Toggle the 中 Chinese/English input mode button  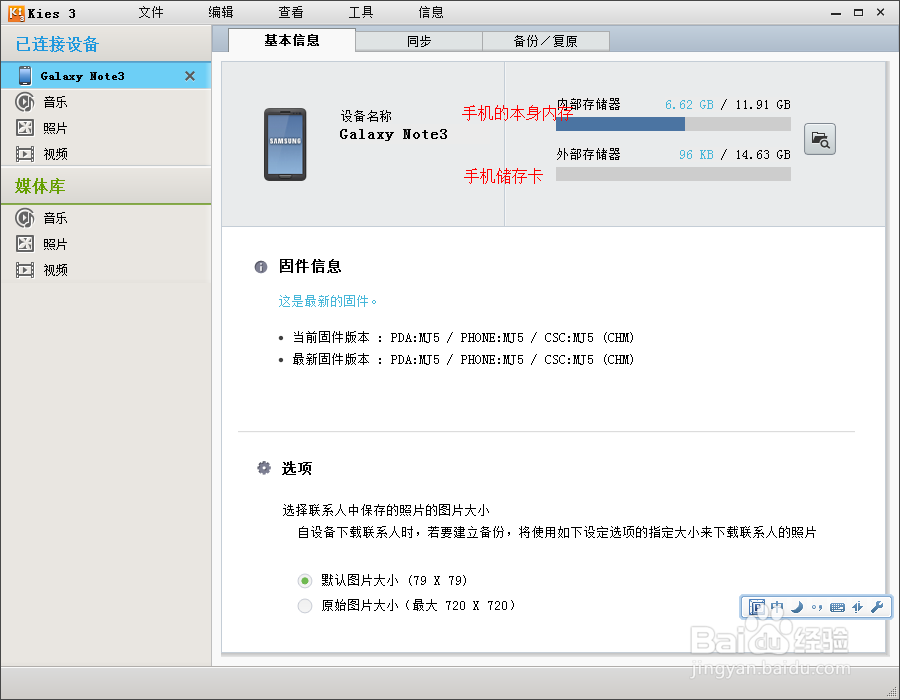click(x=776, y=607)
